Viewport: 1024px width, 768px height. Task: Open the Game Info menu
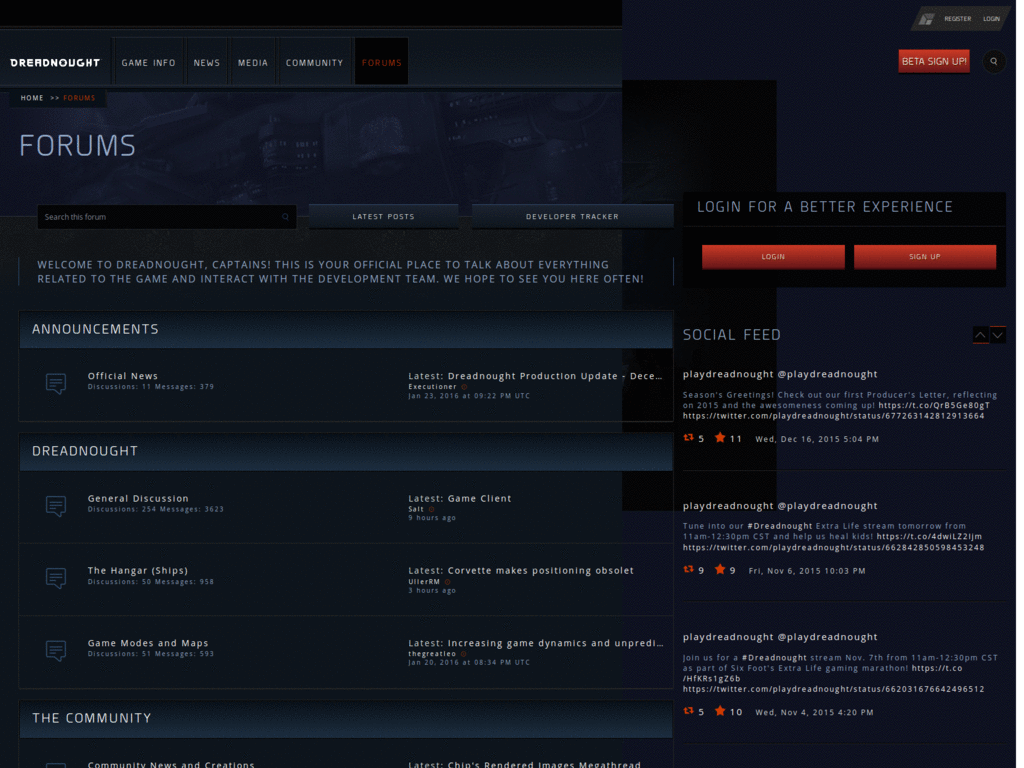pyautogui.click(x=148, y=63)
